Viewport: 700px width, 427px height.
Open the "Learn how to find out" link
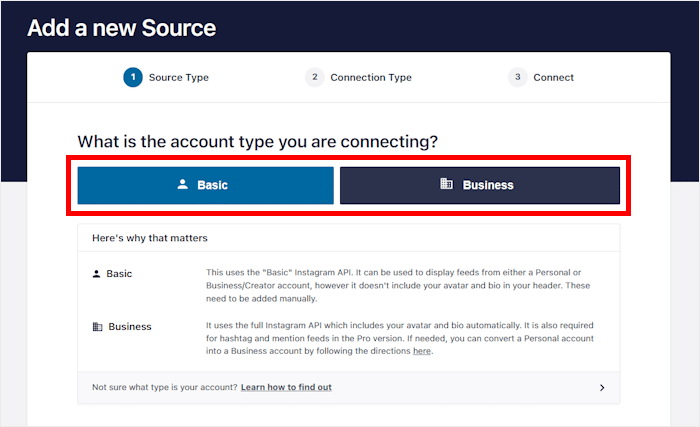[x=286, y=387]
